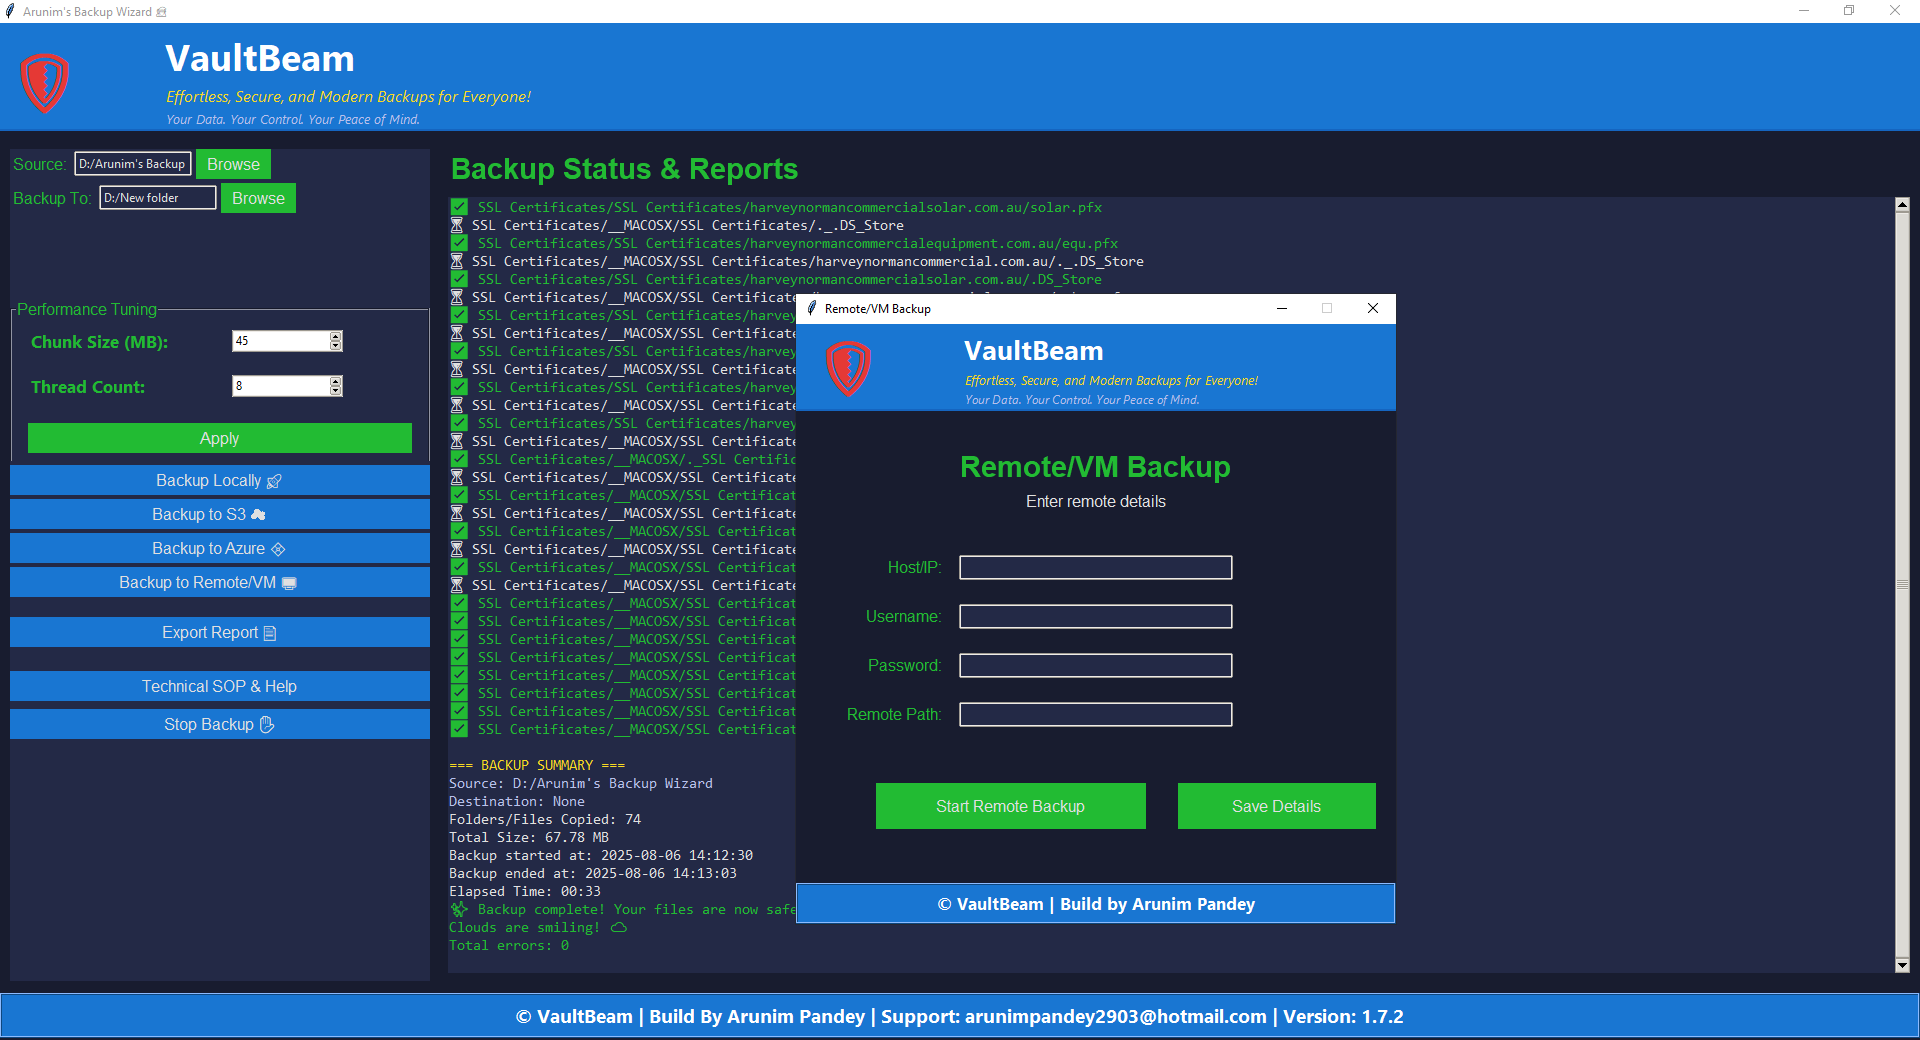1920x1040 pixels.
Task: Click the app icon in the main title bar
Action: [11, 11]
